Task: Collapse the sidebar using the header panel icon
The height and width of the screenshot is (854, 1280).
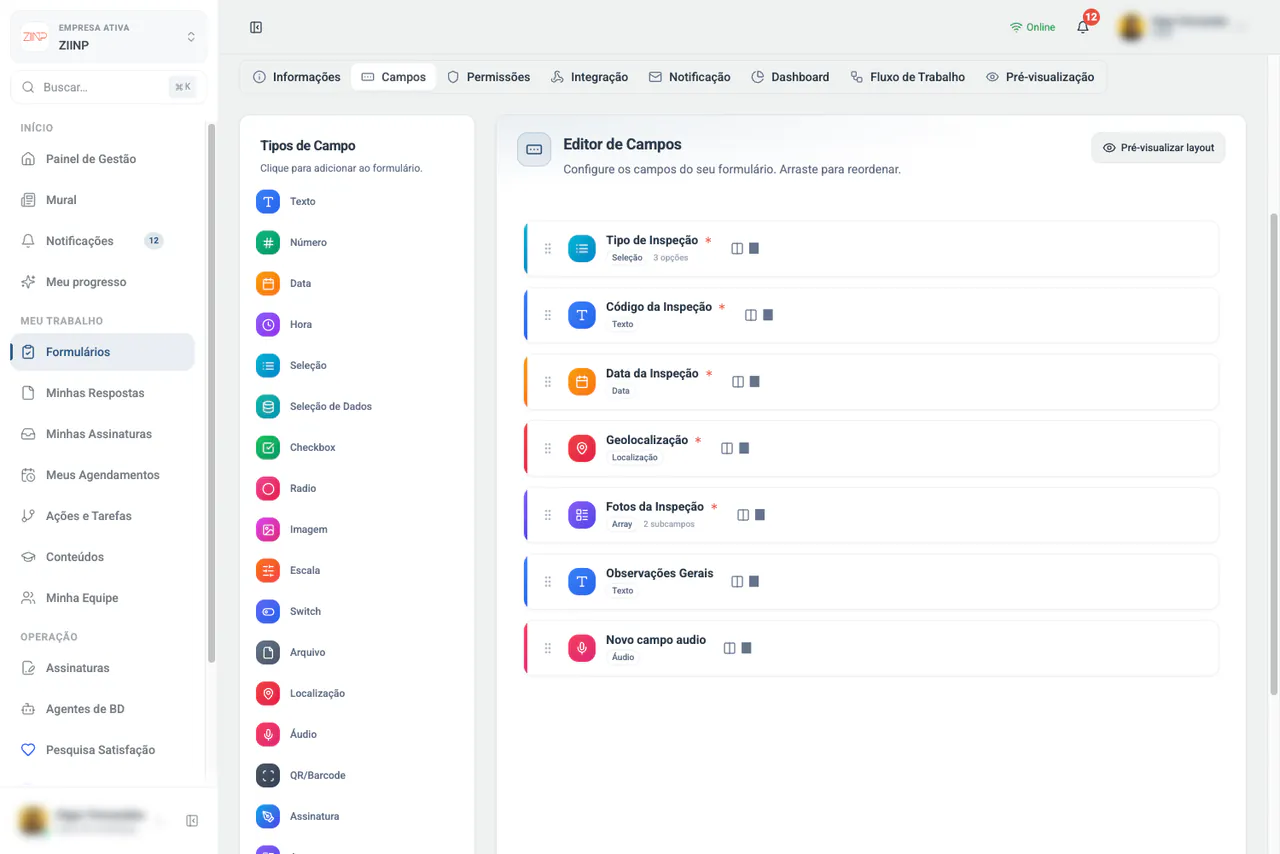Action: [256, 27]
